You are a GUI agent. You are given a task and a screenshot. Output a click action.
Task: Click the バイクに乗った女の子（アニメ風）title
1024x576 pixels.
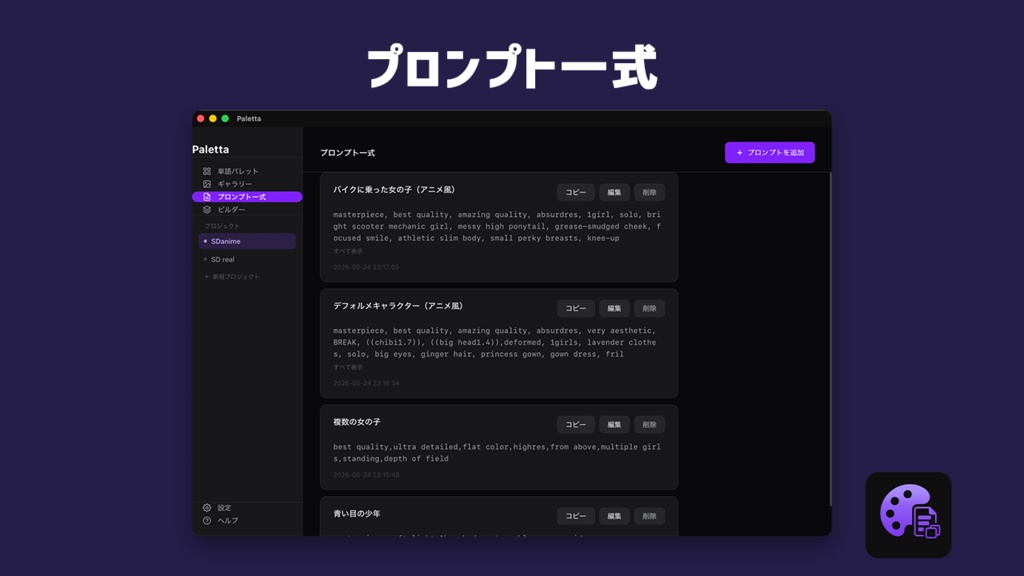pyautogui.click(x=394, y=190)
